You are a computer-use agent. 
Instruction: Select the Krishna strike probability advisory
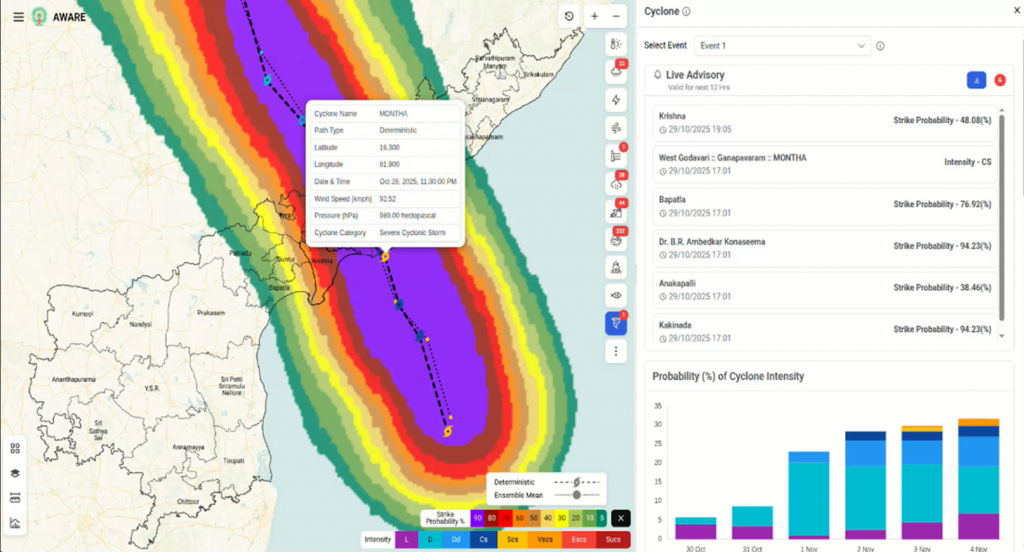pos(824,124)
